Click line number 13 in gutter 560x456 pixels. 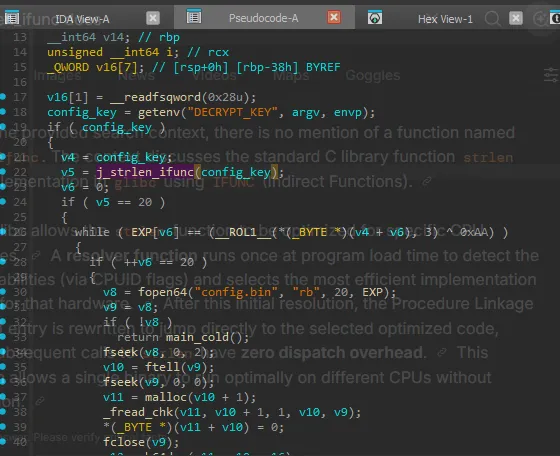[20, 37]
